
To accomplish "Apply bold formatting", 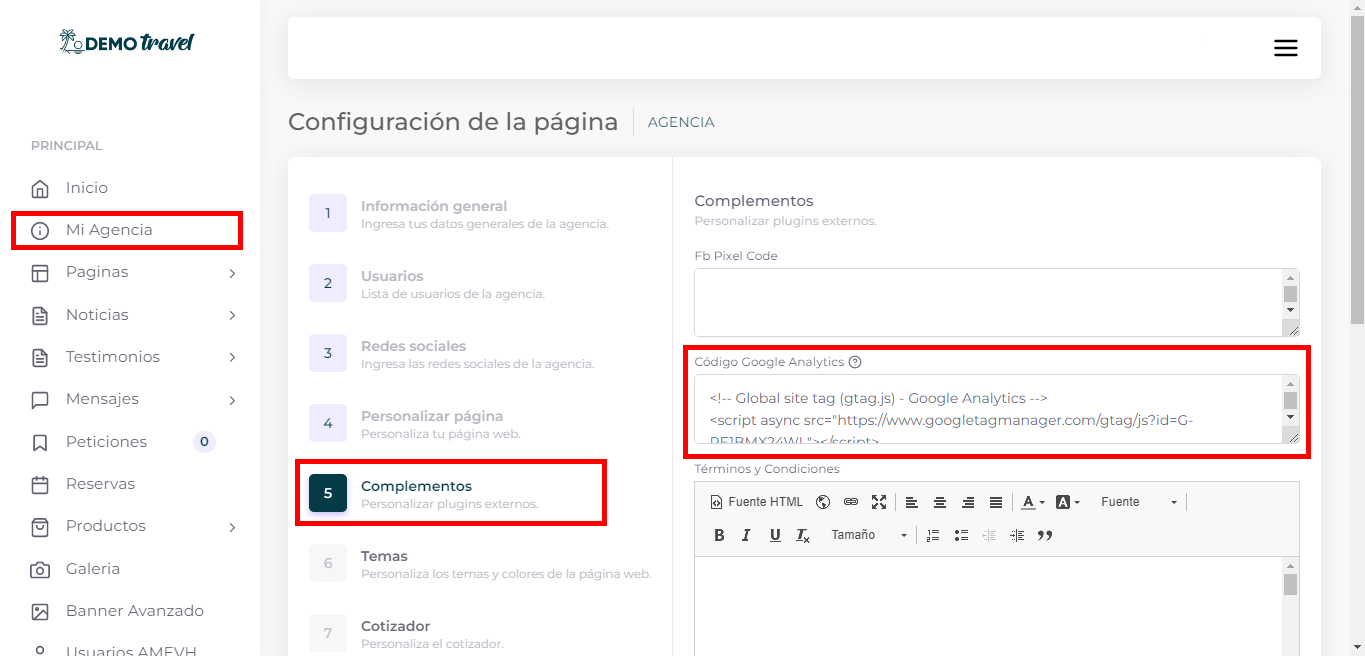I will pos(719,535).
